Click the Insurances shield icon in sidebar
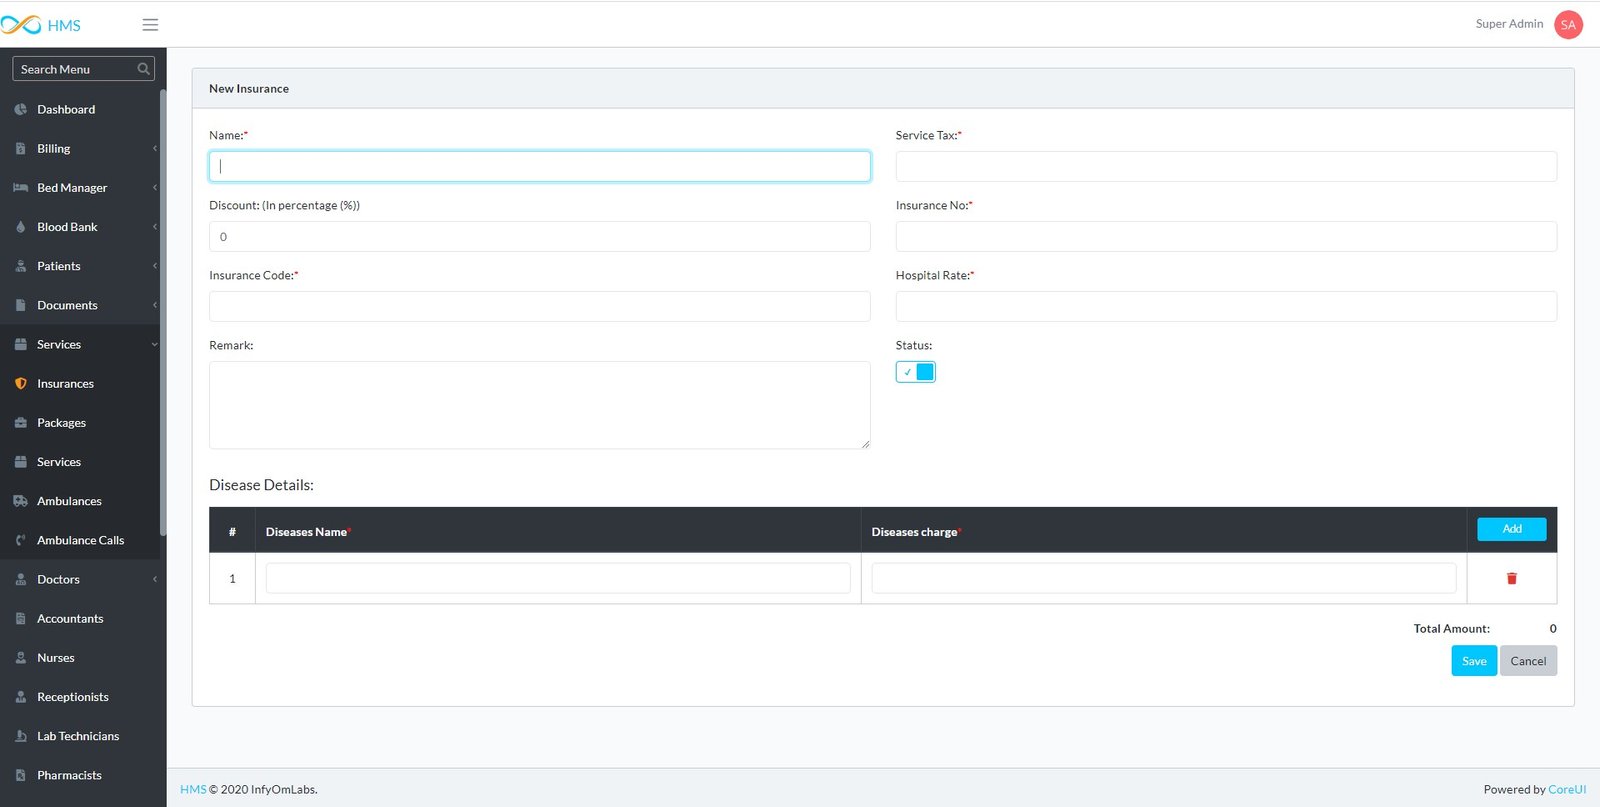 21,384
